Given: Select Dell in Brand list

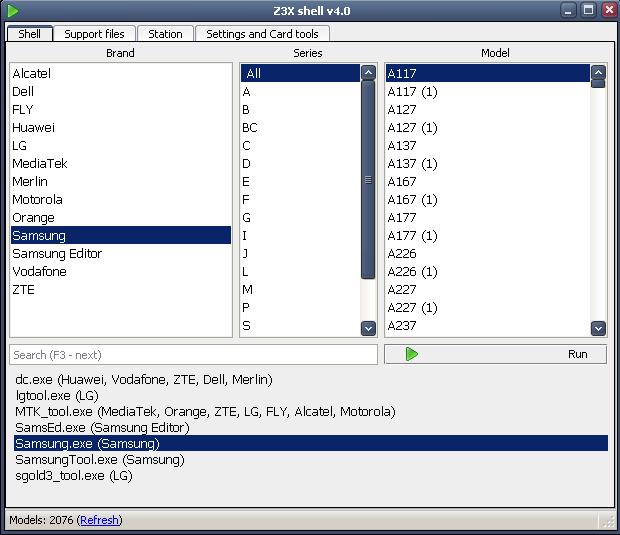Looking at the screenshot, I should click(121, 91).
